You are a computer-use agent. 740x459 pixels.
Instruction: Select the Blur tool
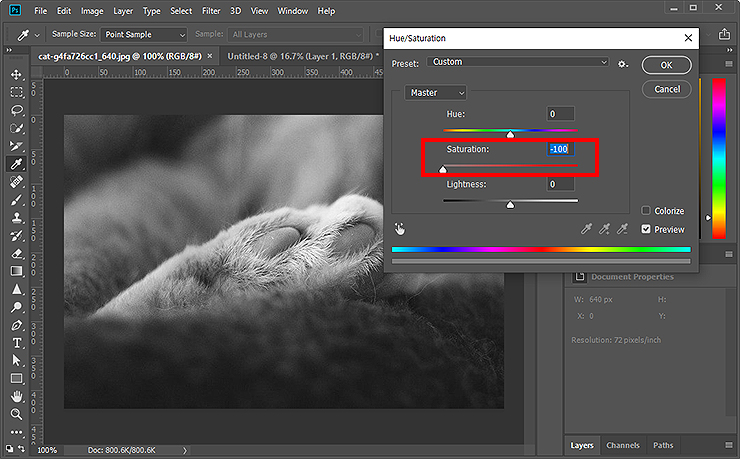(x=17, y=289)
